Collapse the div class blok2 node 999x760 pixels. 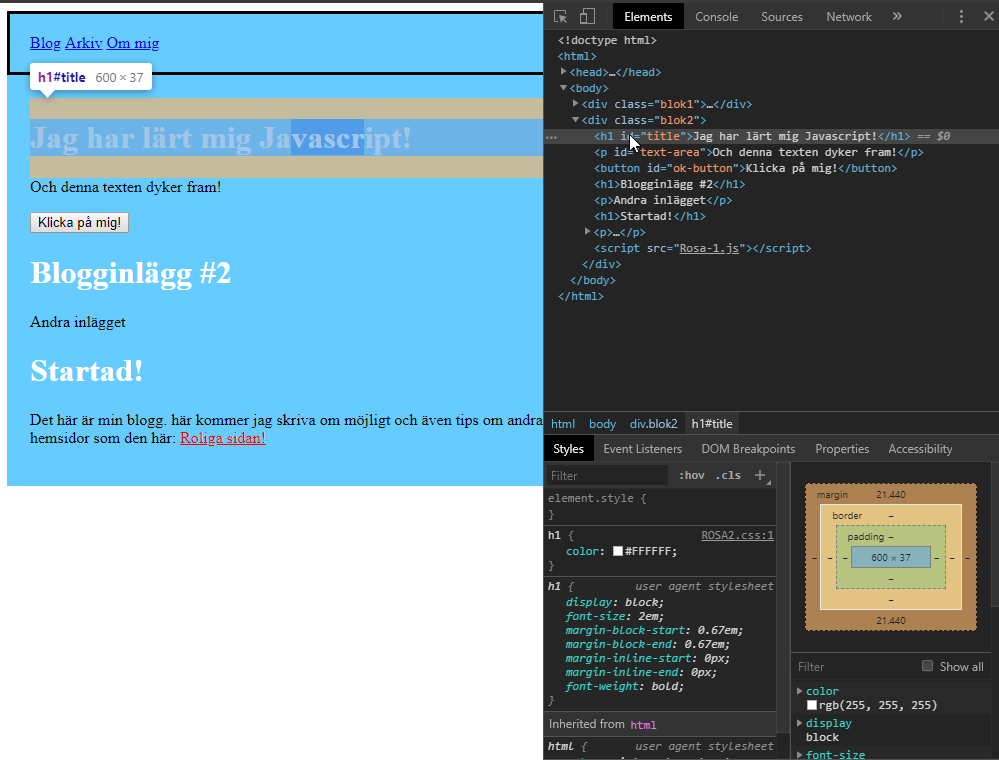point(575,120)
